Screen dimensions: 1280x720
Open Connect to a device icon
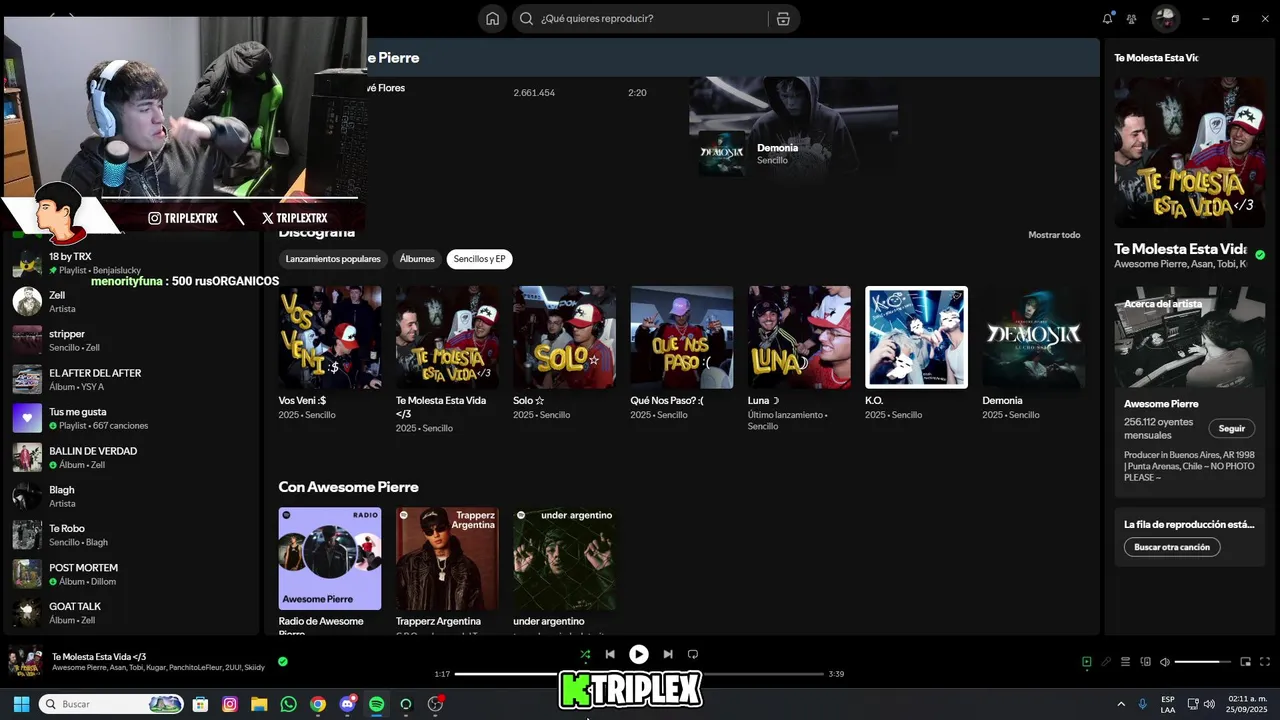pyautogui.click(x=1145, y=661)
